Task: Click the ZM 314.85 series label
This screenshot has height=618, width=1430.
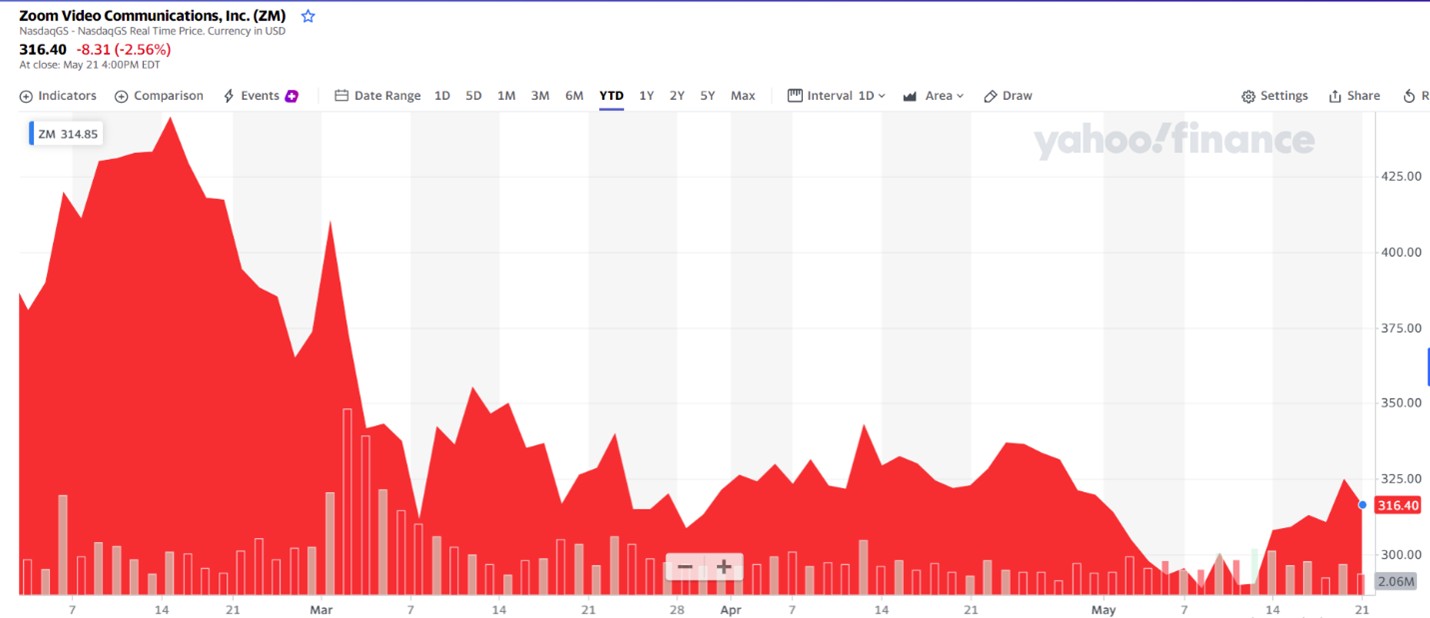Action: click(x=68, y=134)
